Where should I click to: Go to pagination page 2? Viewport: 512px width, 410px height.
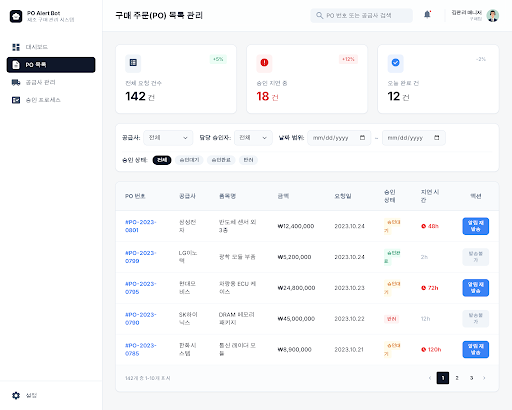click(x=457, y=378)
